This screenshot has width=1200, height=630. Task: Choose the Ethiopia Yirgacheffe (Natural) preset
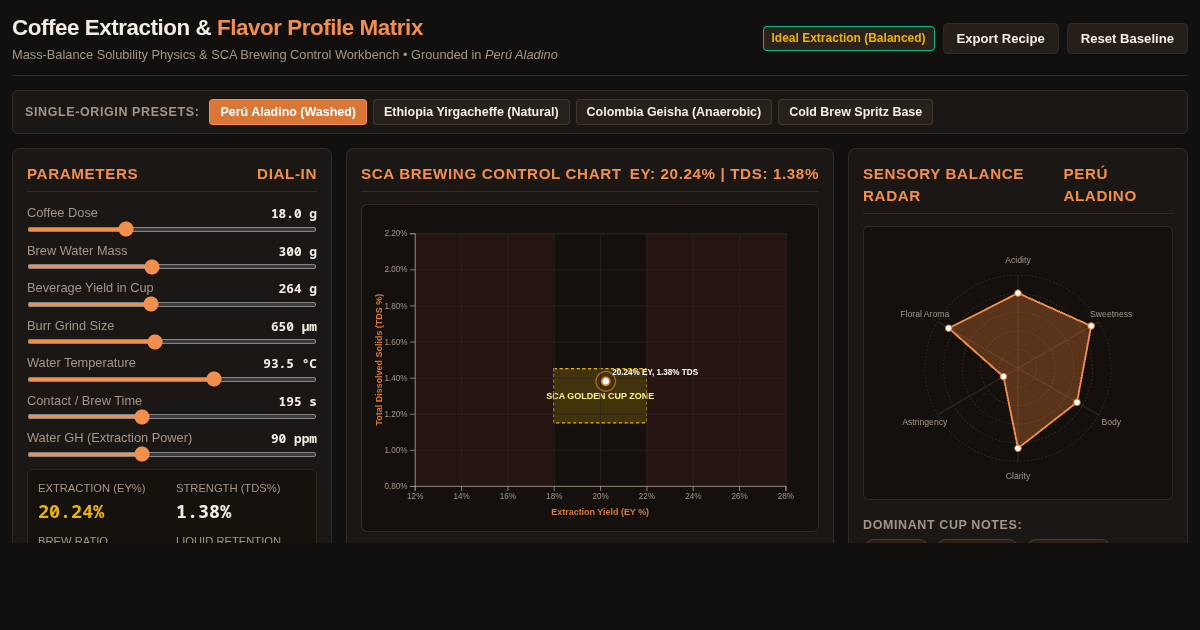click(471, 112)
